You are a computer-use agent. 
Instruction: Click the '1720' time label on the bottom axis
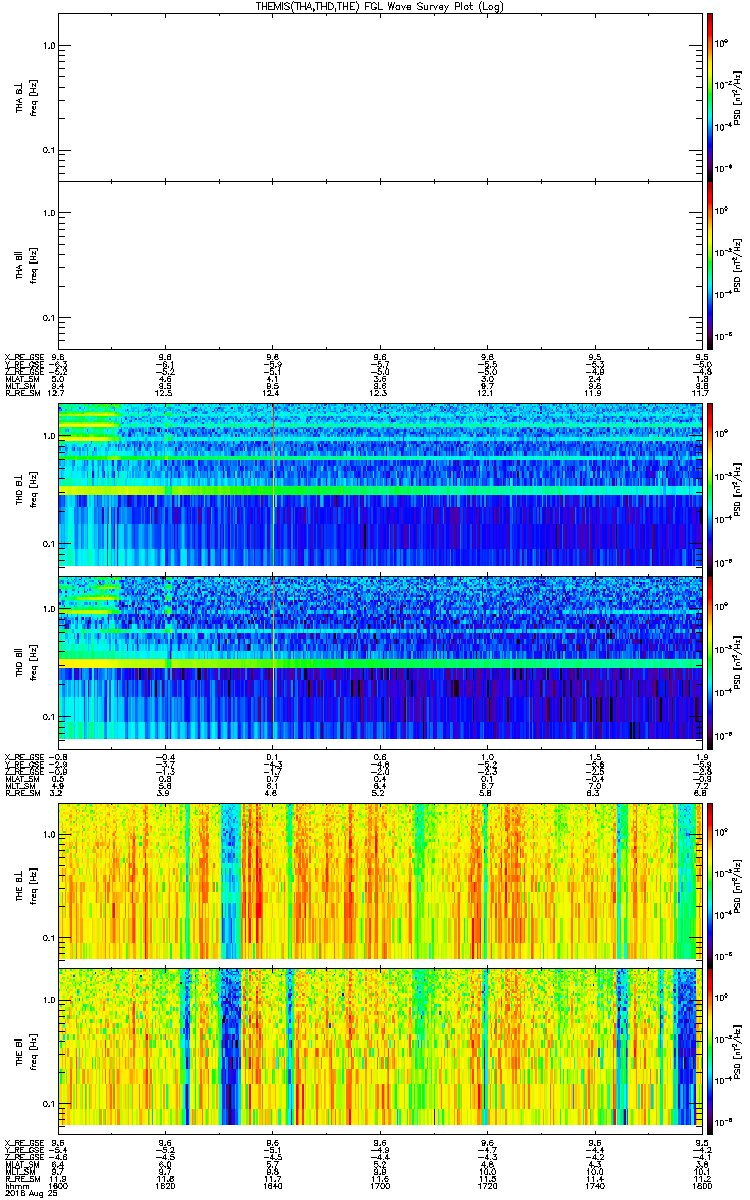[x=488, y=1185]
